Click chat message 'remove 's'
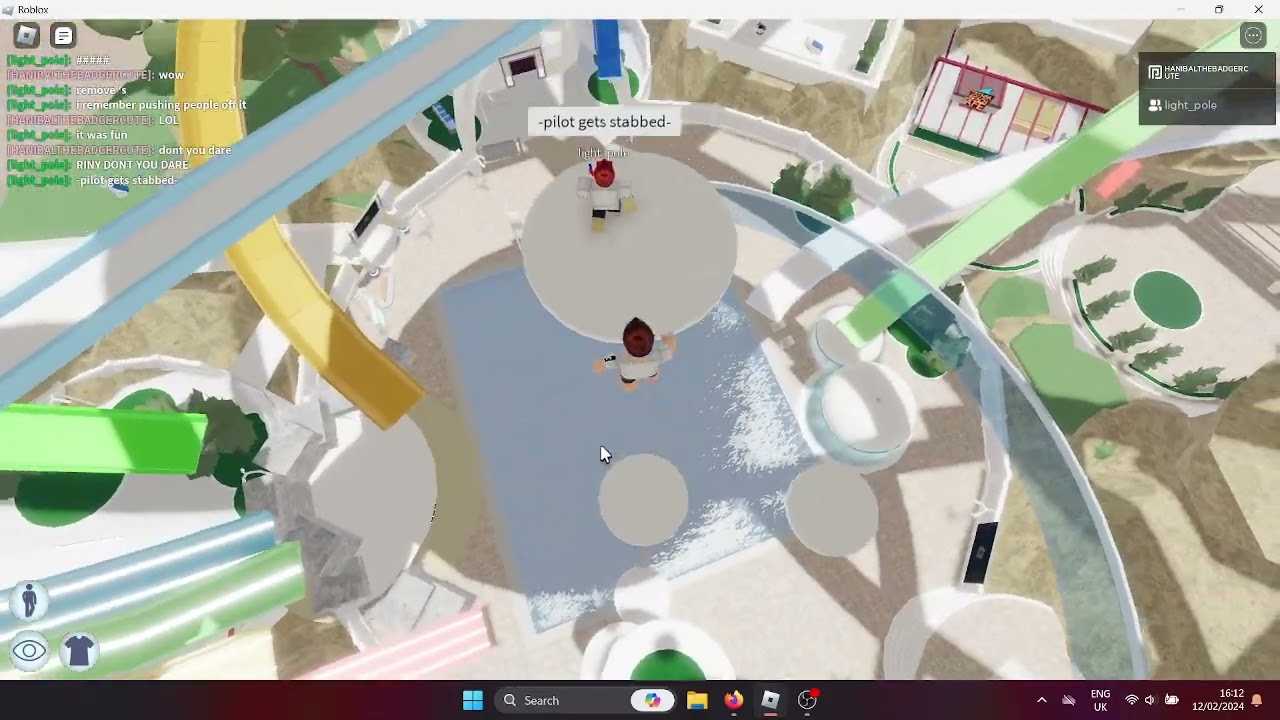1280x720 pixels. (101, 90)
